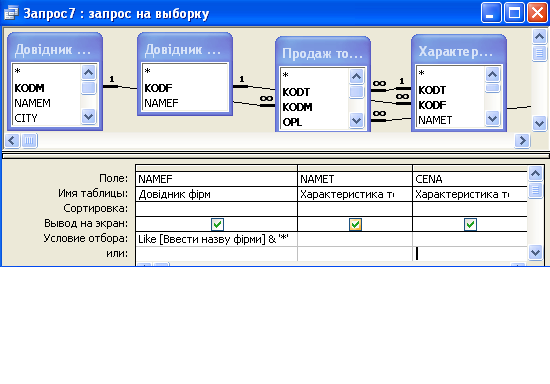Click sort cell under CENA column
This screenshot has width=550, height=384.
pos(470,209)
